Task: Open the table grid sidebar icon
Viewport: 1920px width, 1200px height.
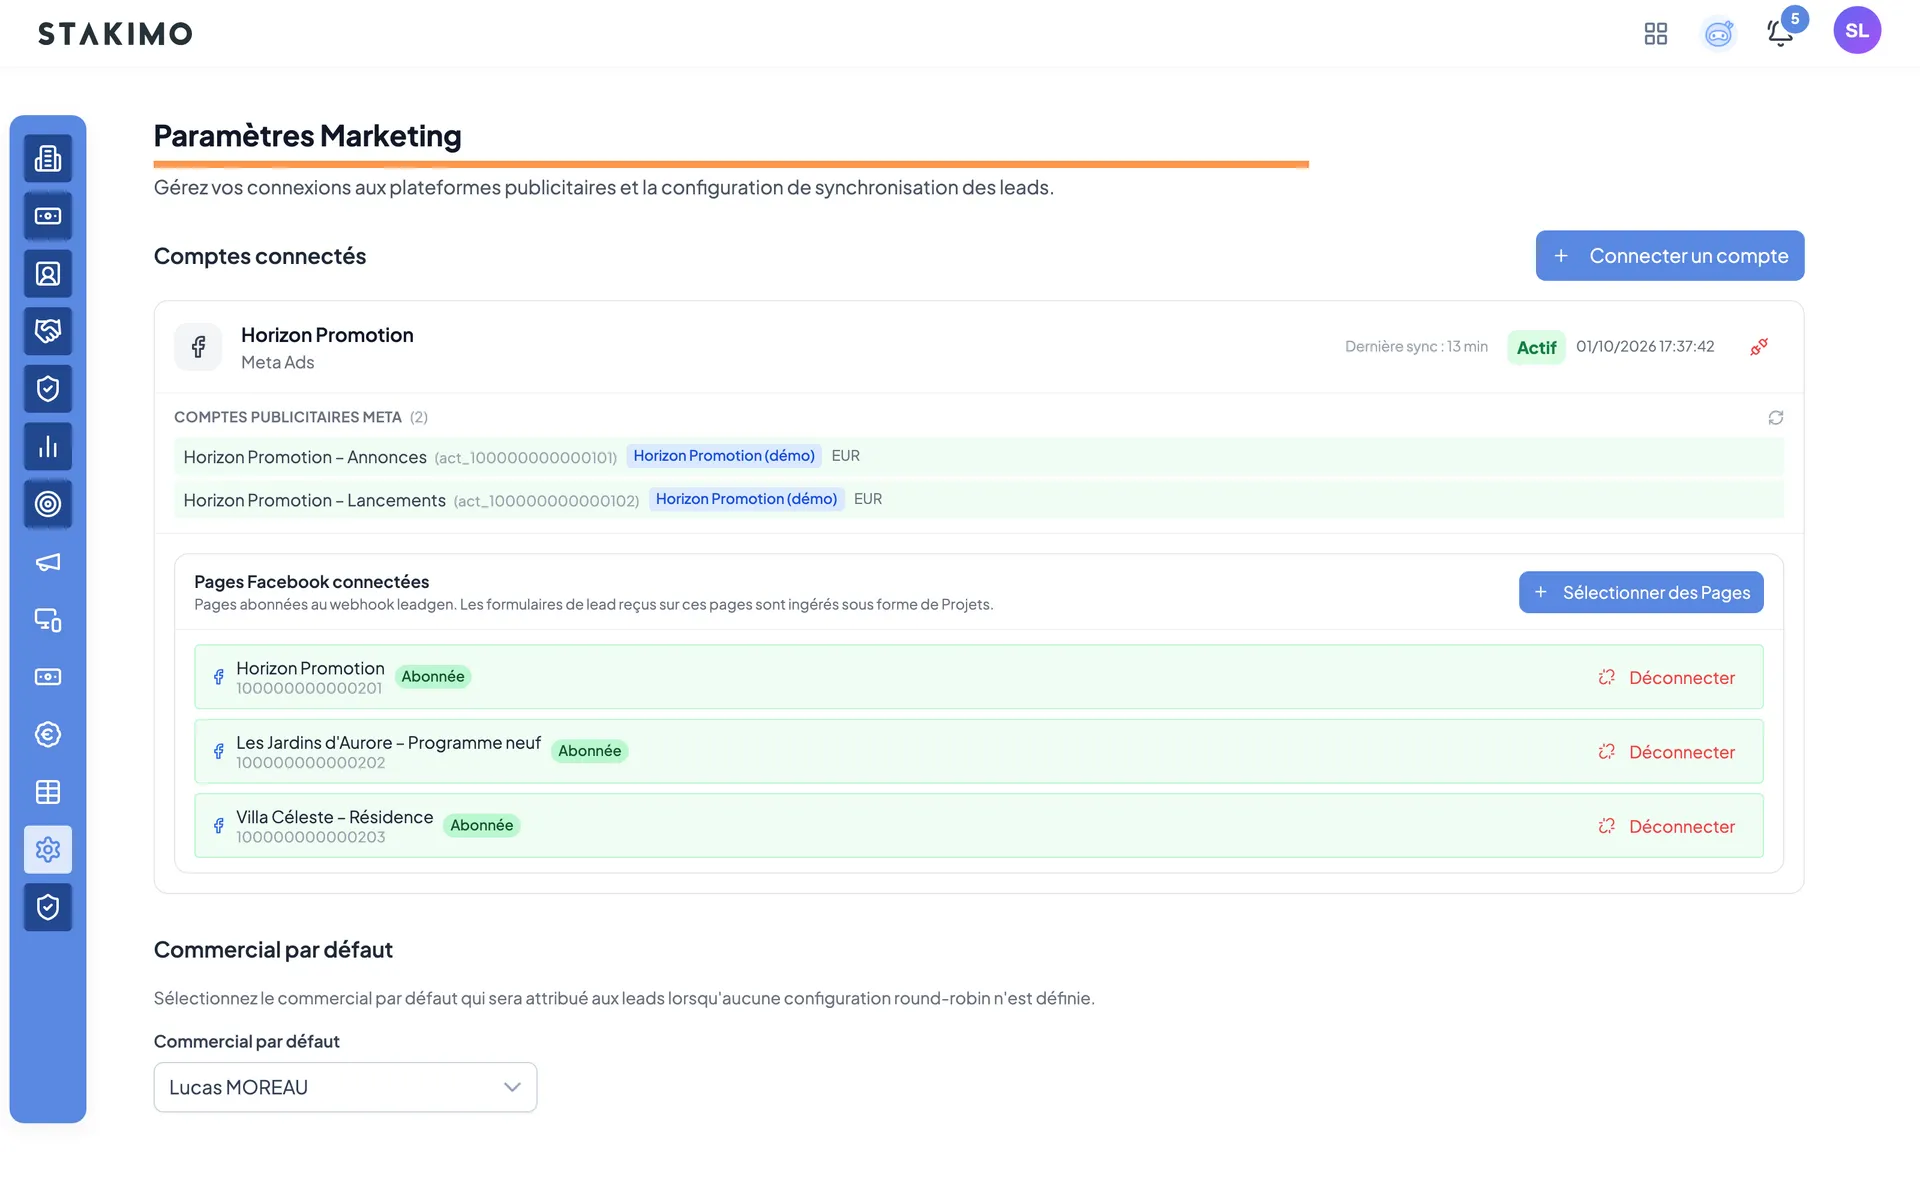Action: click(48, 792)
